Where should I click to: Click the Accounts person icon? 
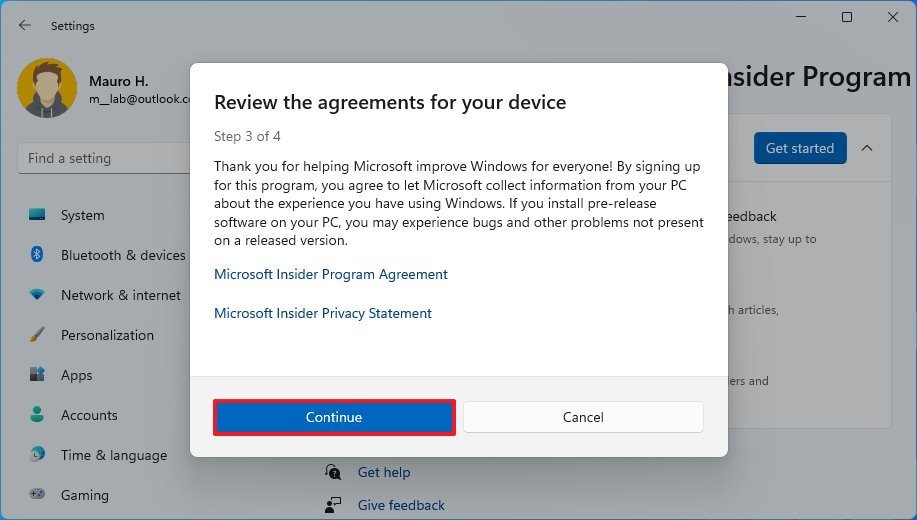point(37,414)
